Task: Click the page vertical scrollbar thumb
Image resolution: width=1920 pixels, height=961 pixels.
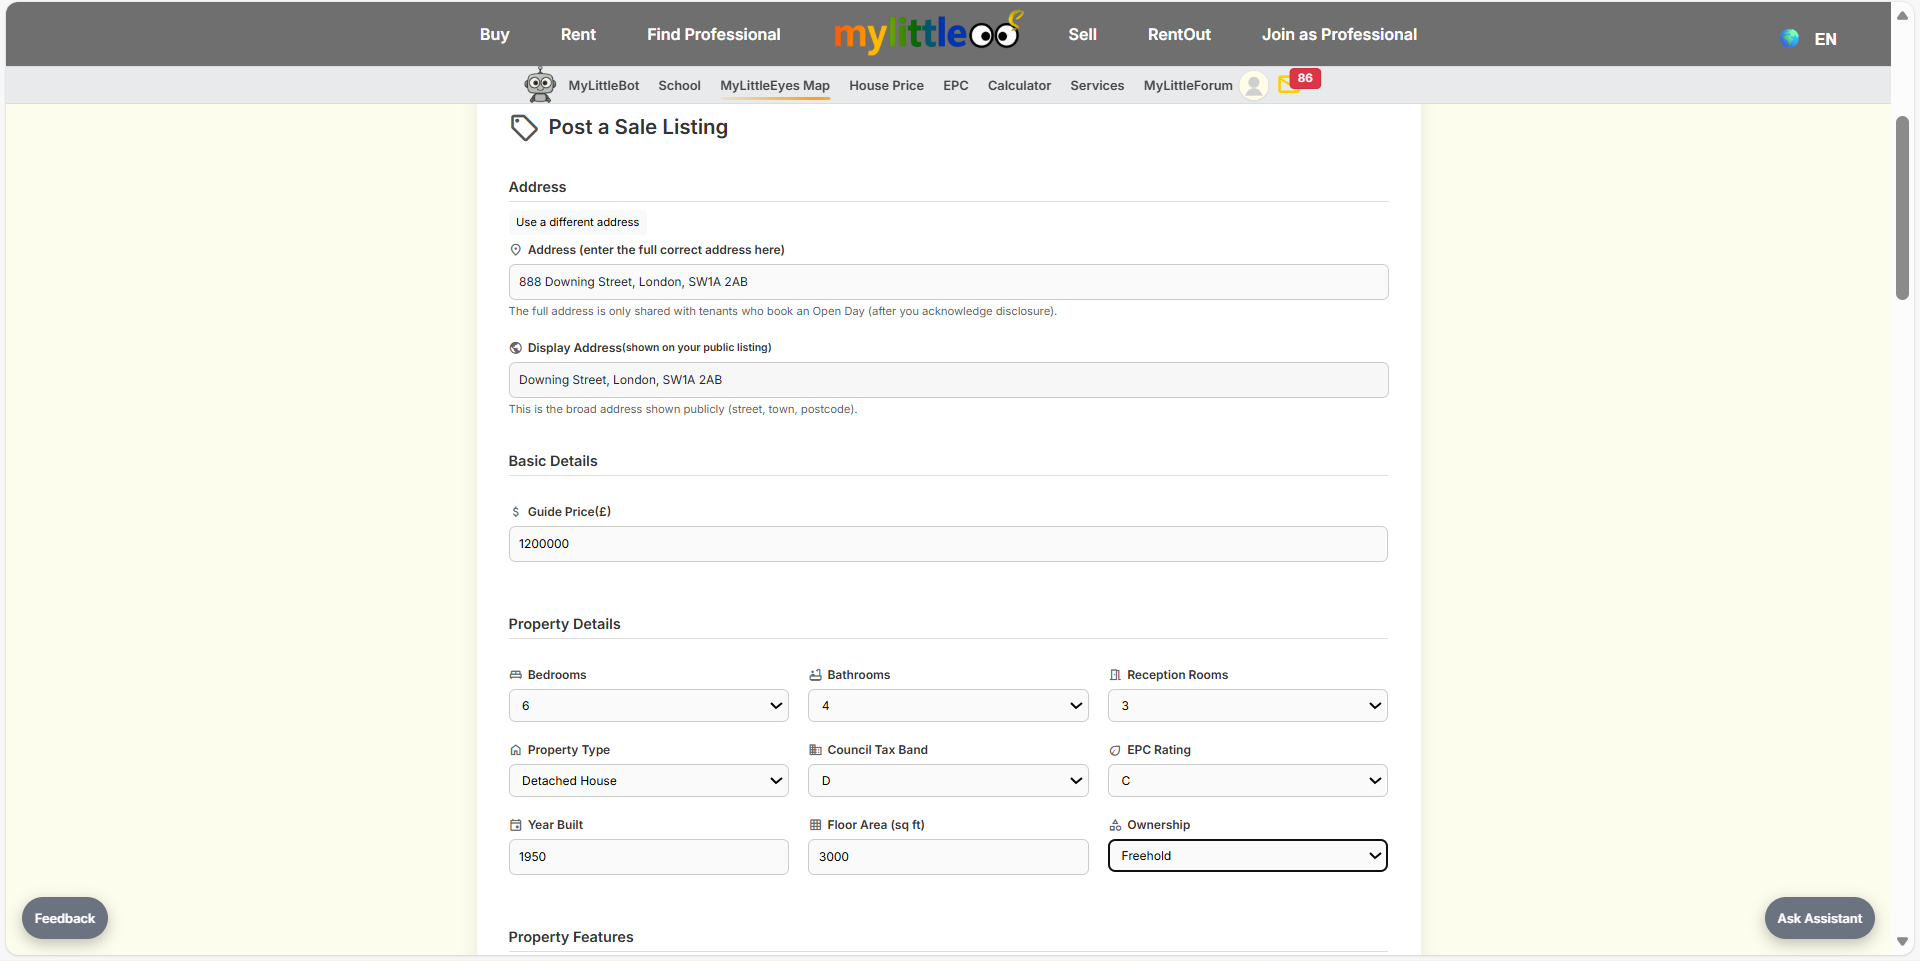Action: pos(1902,208)
